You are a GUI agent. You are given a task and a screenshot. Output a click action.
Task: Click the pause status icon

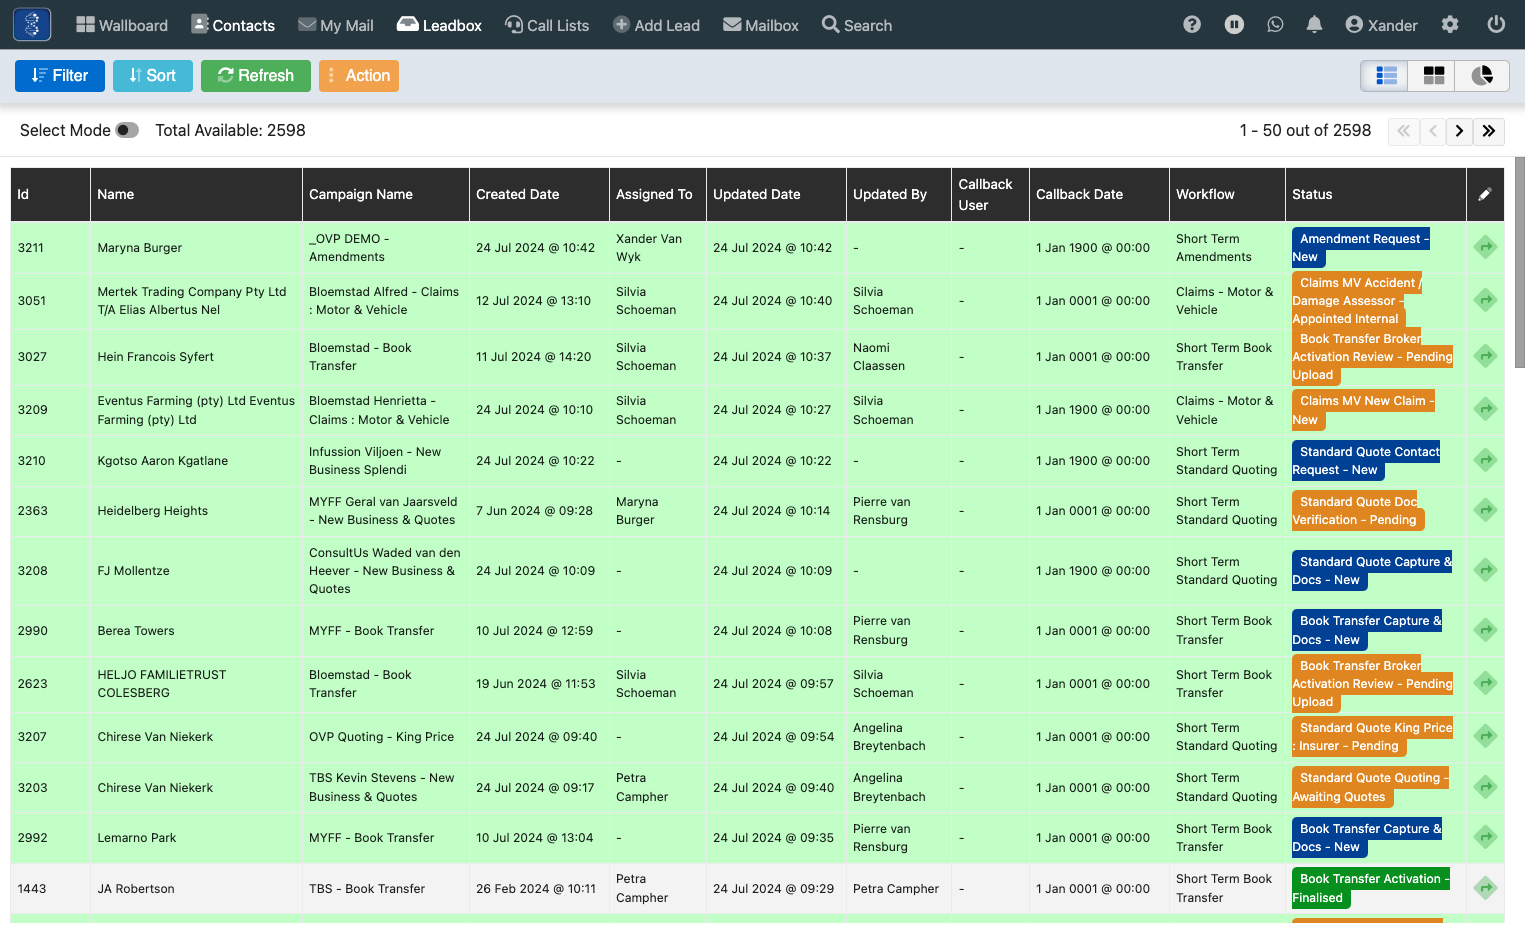click(1235, 25)
